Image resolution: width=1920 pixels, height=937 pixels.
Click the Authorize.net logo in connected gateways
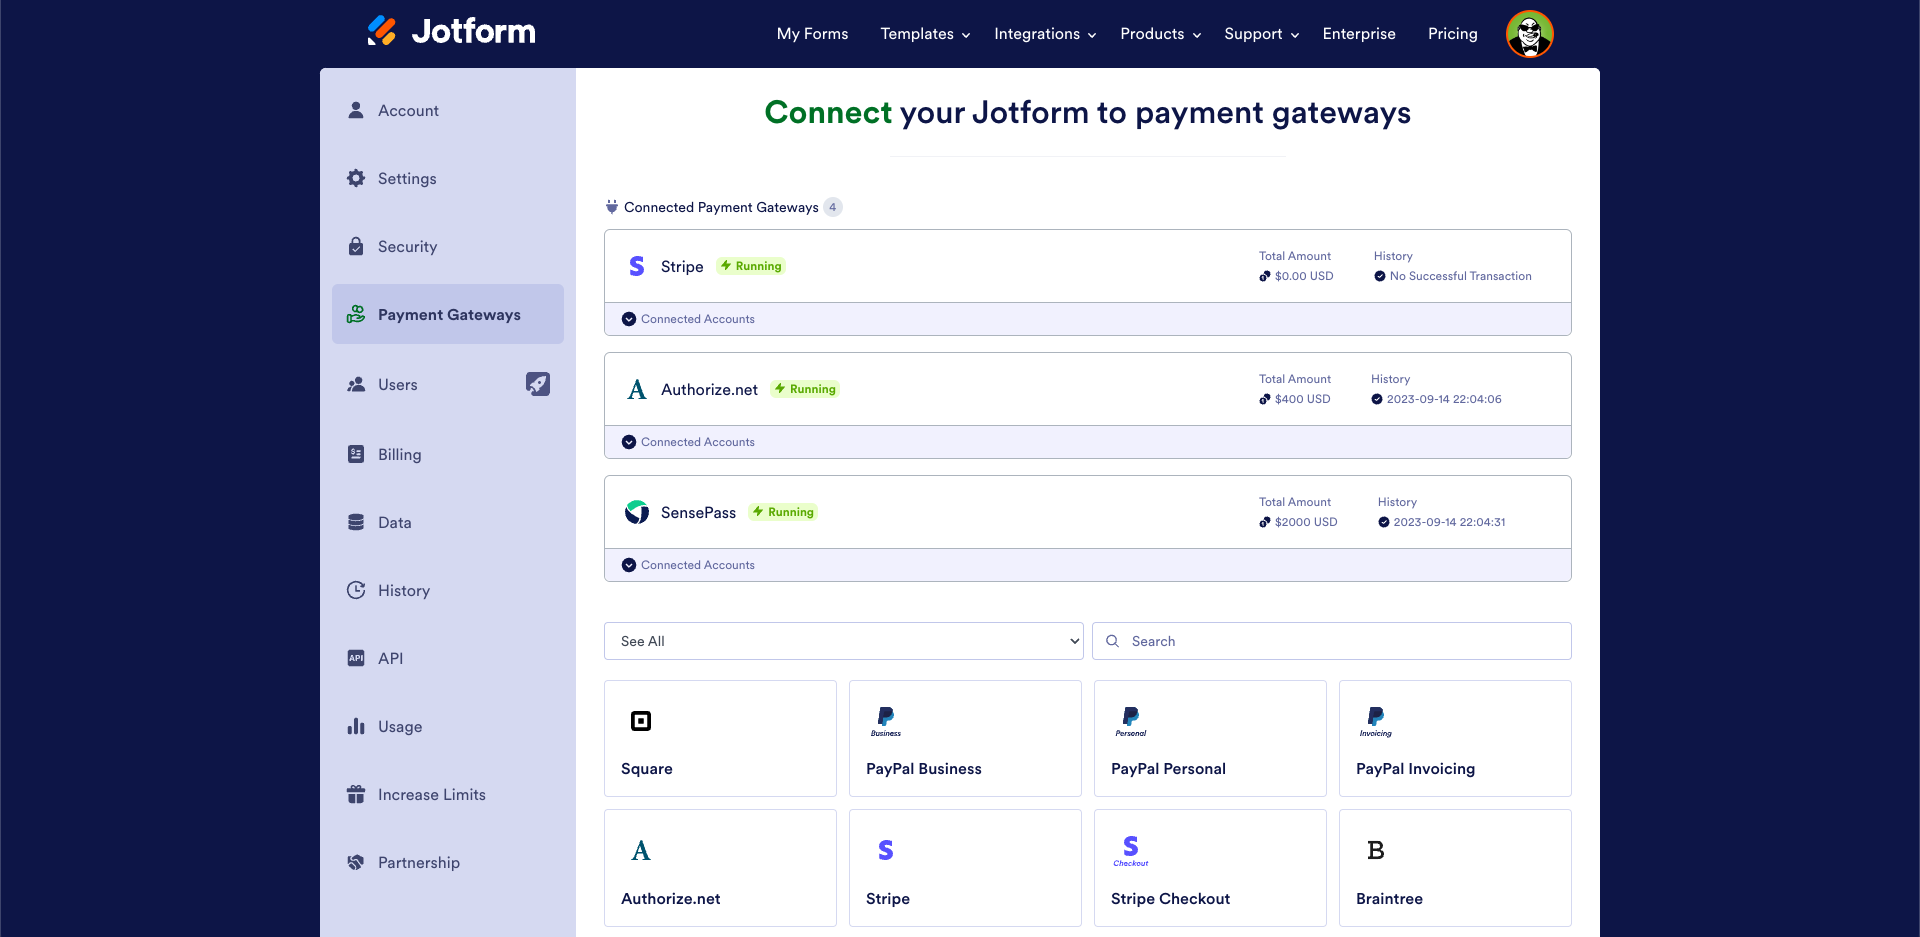(637, 389)
